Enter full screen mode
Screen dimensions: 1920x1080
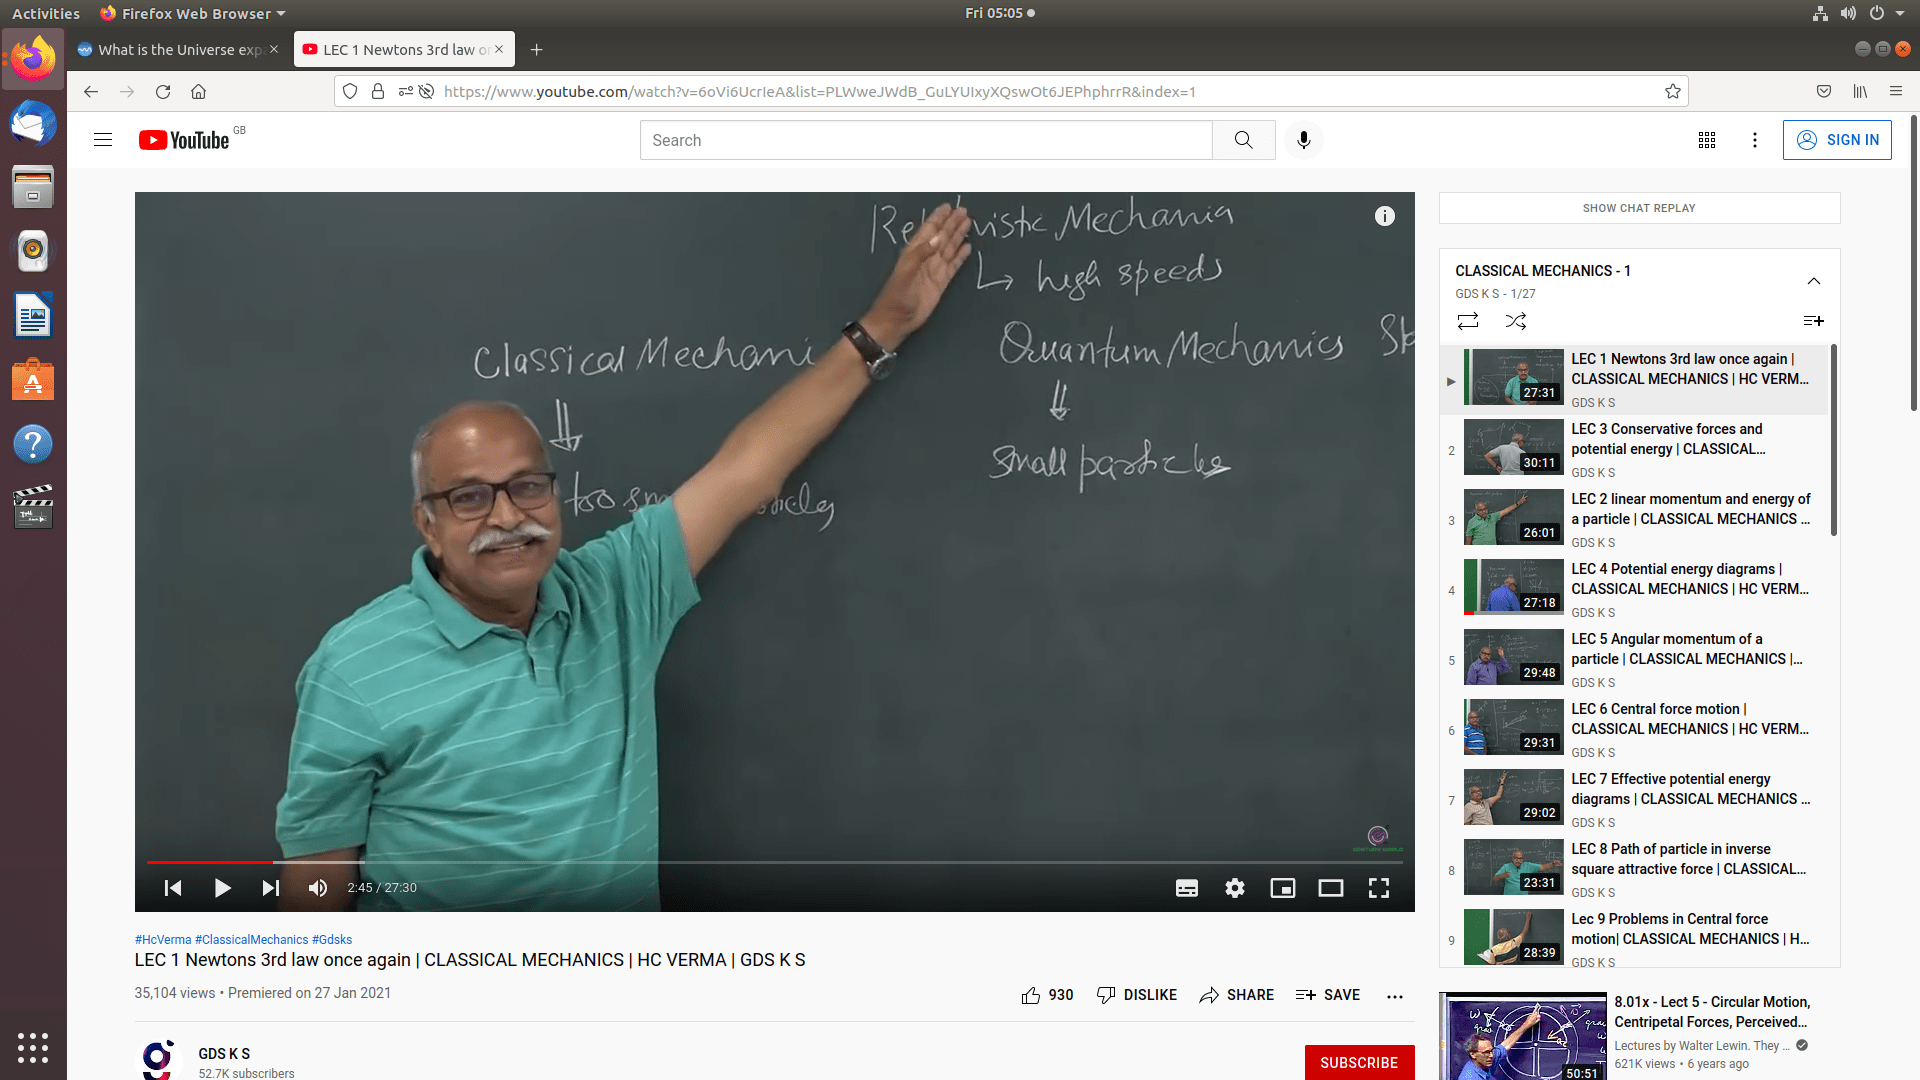tap(1379, 888)
